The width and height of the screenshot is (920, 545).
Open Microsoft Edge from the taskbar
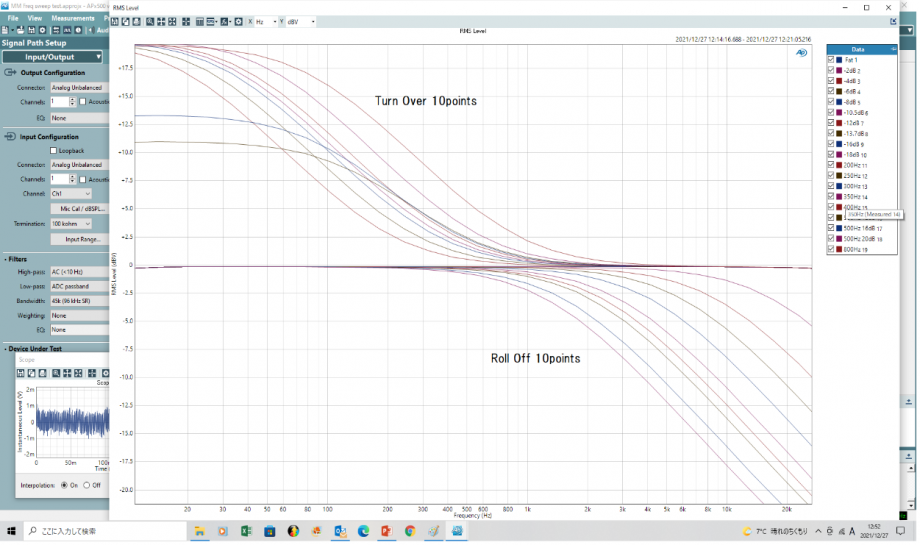pyautogui.click(x=363, y=532)
